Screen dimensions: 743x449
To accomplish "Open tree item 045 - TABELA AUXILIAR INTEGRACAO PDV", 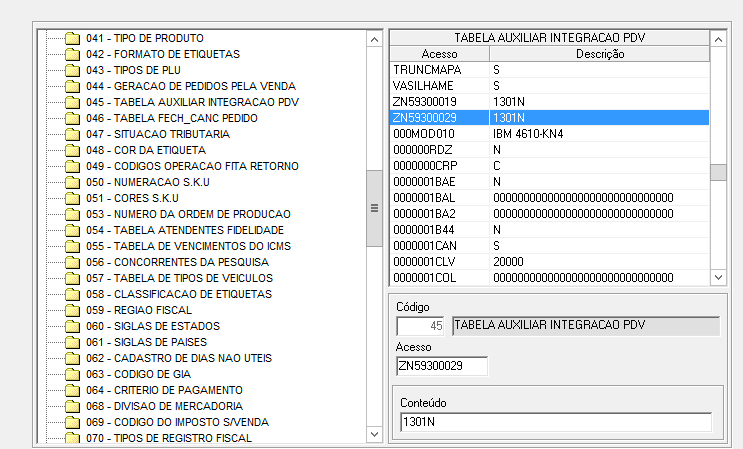I will [x=192, y=102].
